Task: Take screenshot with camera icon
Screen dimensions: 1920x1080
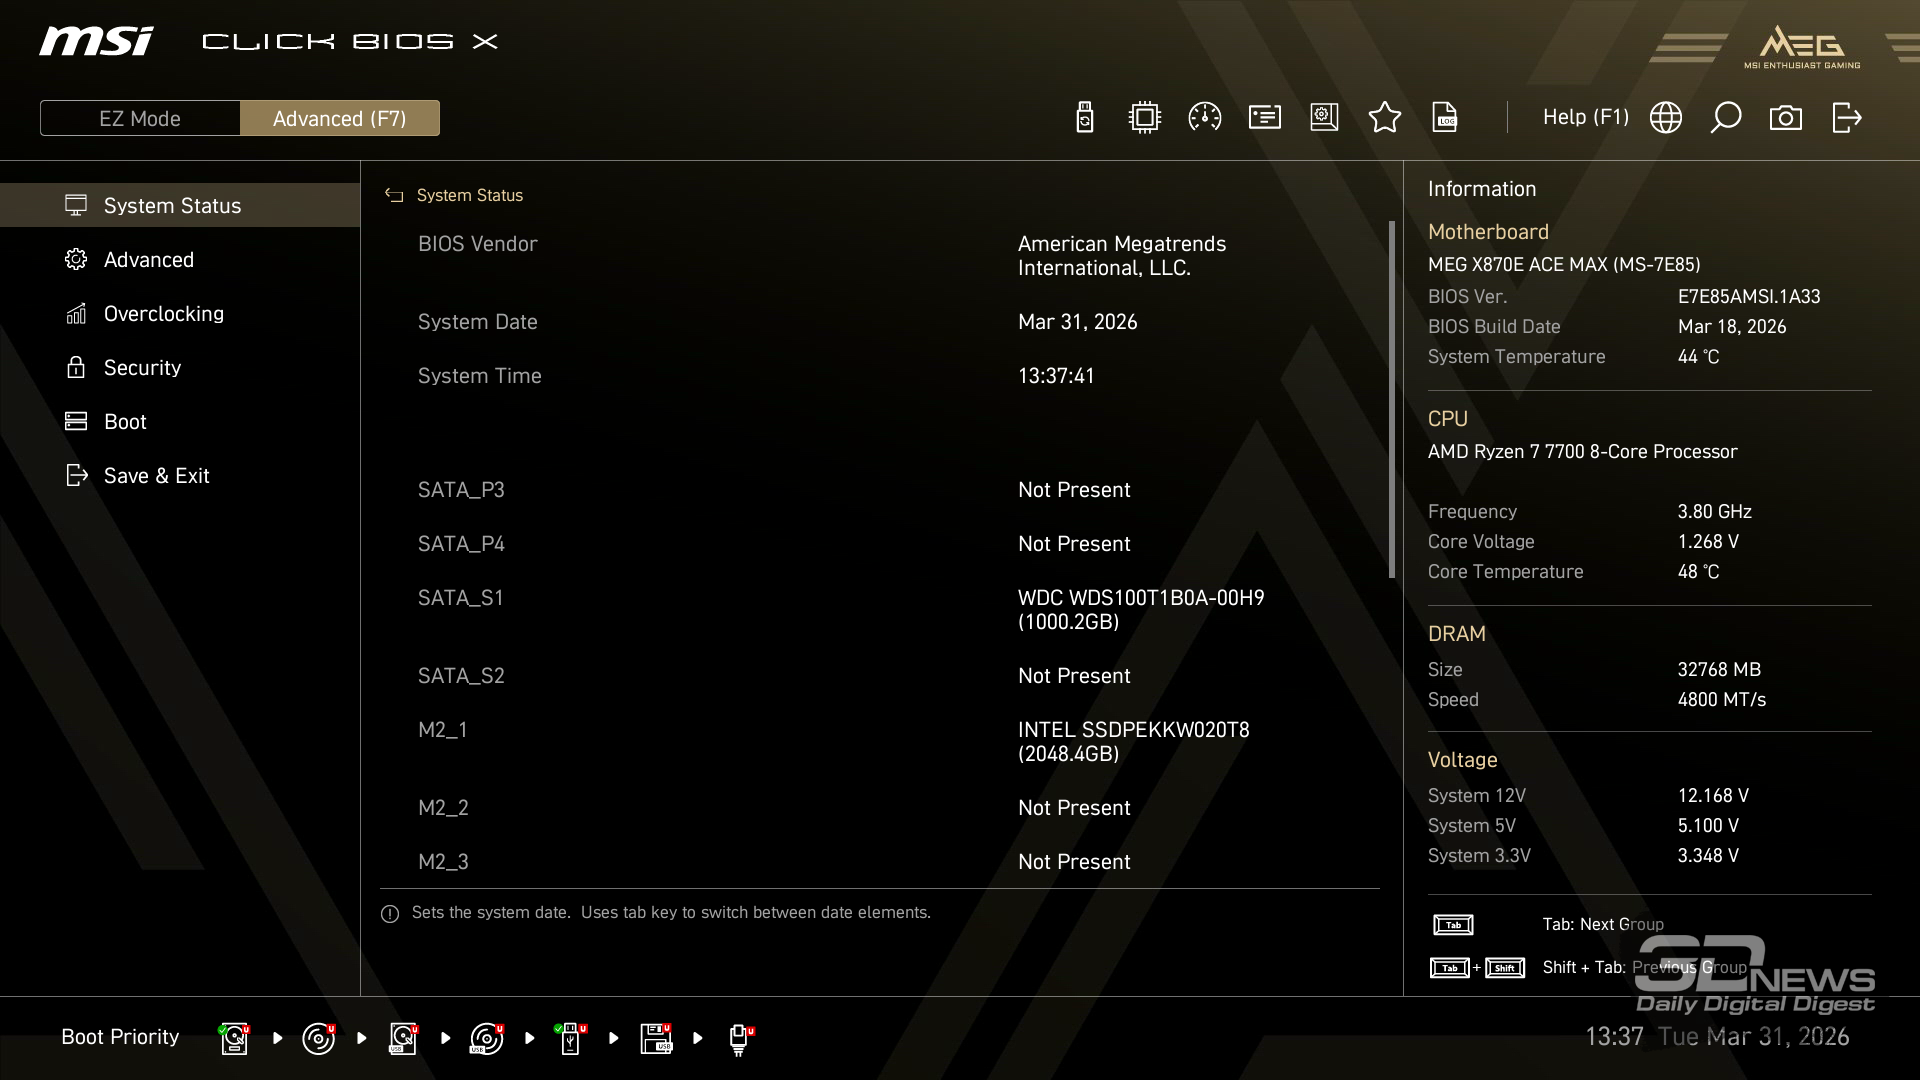Action: pyautogui.click(x=1785, y=118)
